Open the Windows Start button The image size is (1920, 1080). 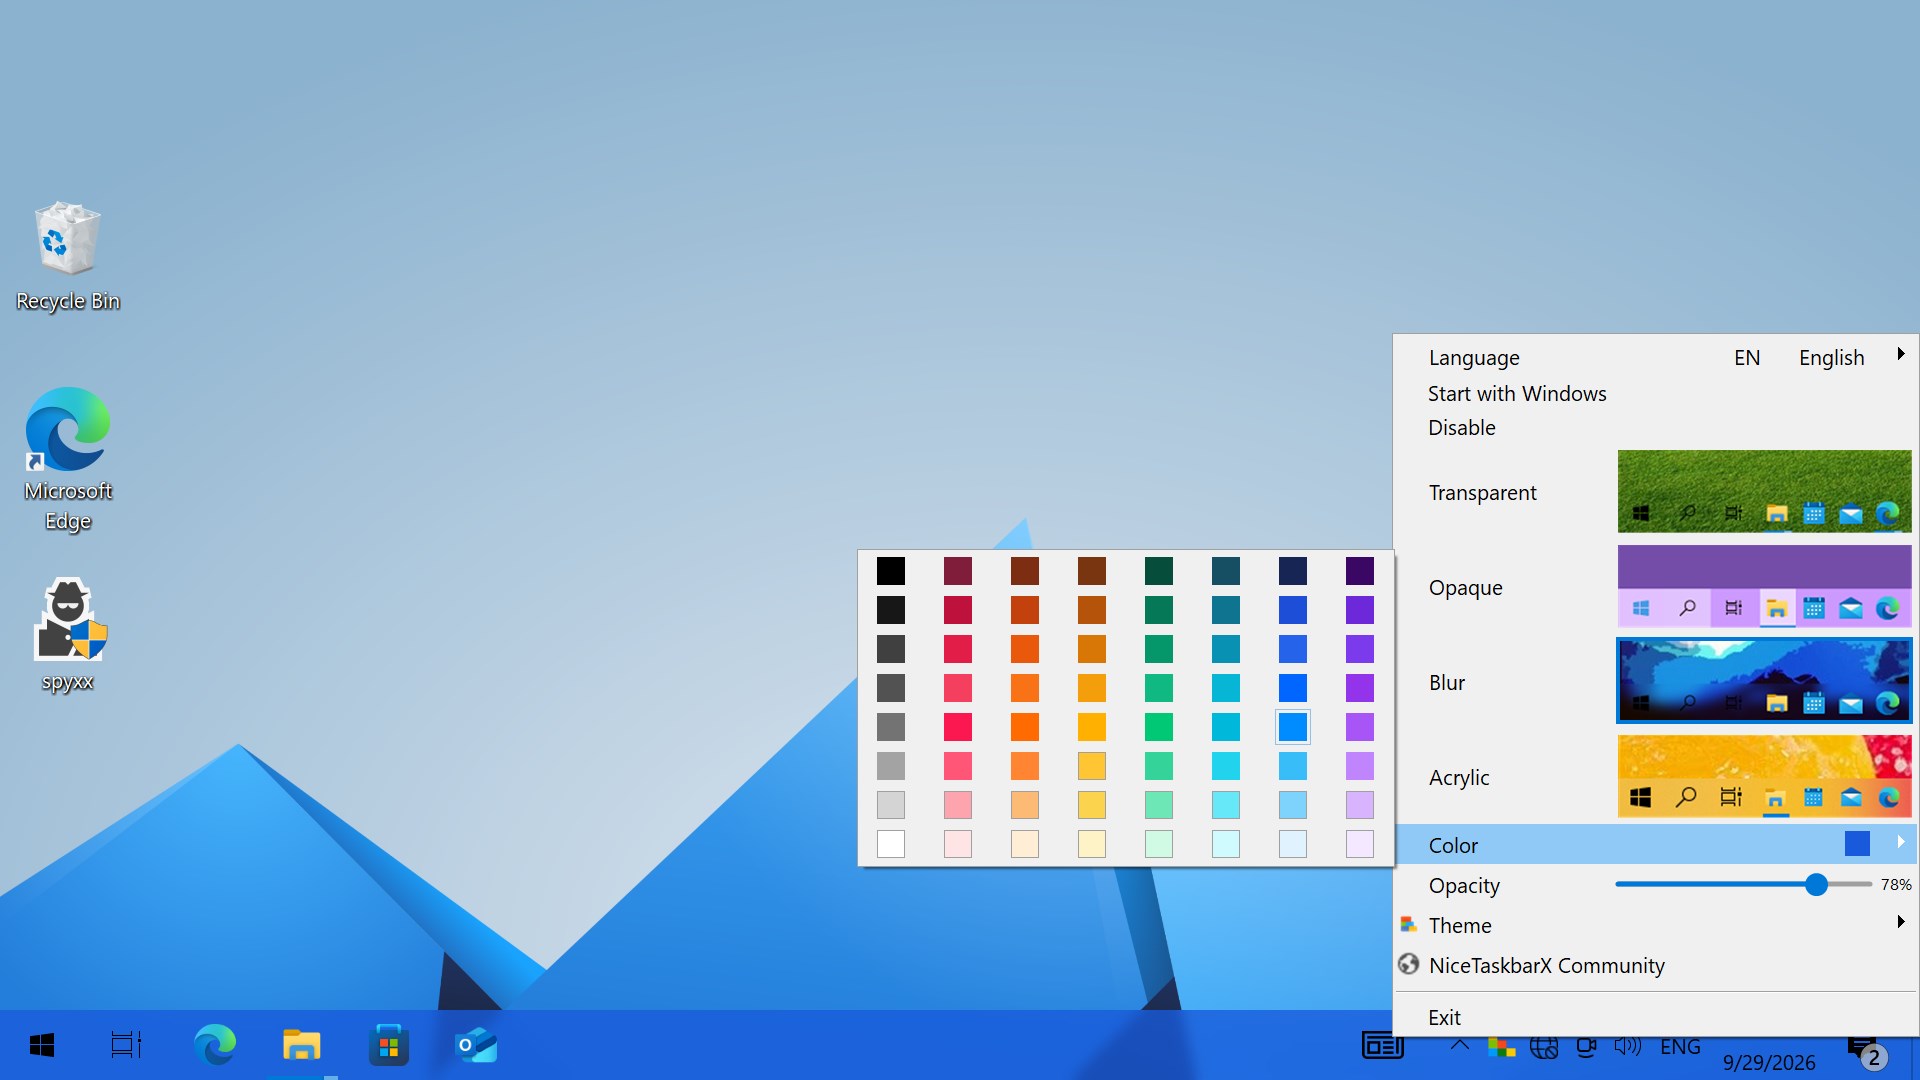click(42, 1045)
